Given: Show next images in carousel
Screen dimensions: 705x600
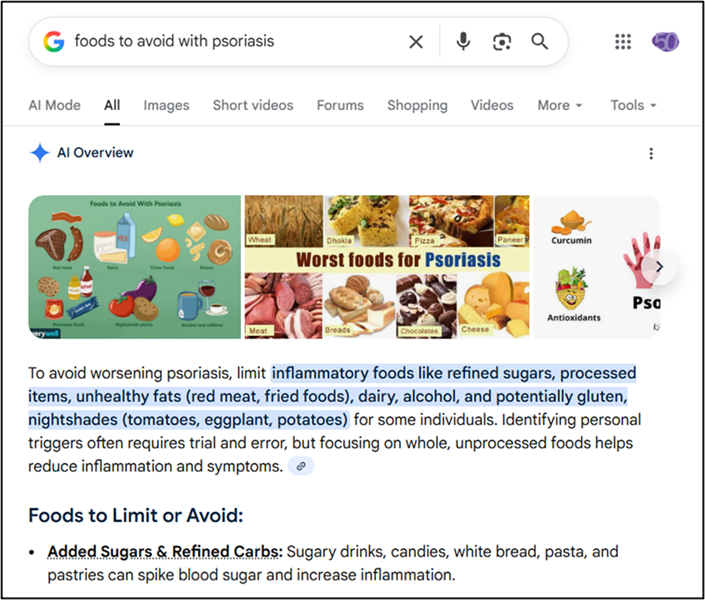Looking at the screenshot, I should coord(659,267).
